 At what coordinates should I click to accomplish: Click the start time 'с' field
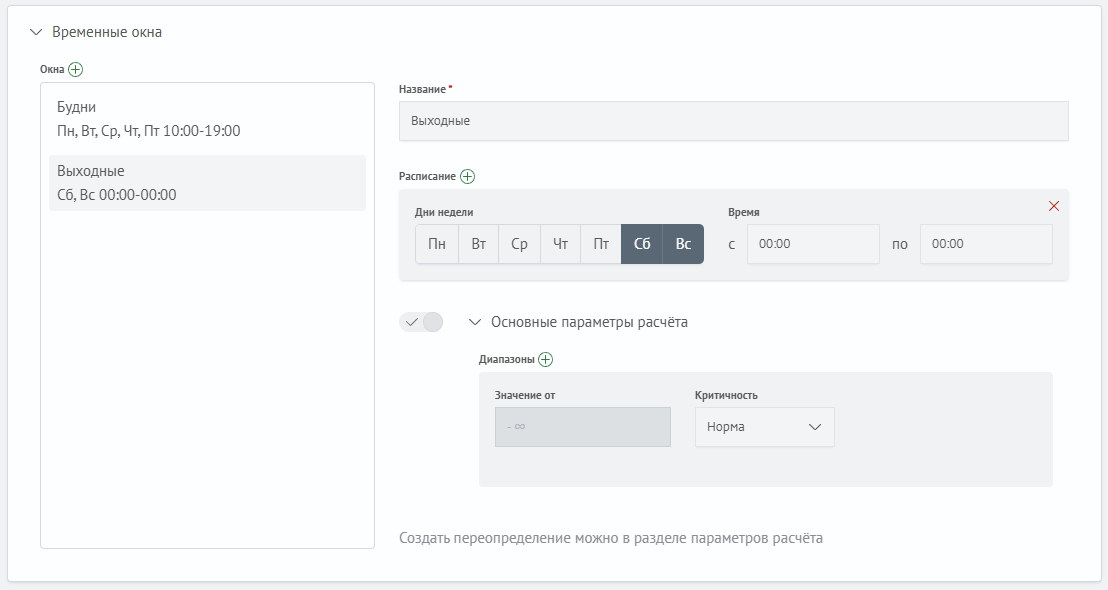coord(813,244)
